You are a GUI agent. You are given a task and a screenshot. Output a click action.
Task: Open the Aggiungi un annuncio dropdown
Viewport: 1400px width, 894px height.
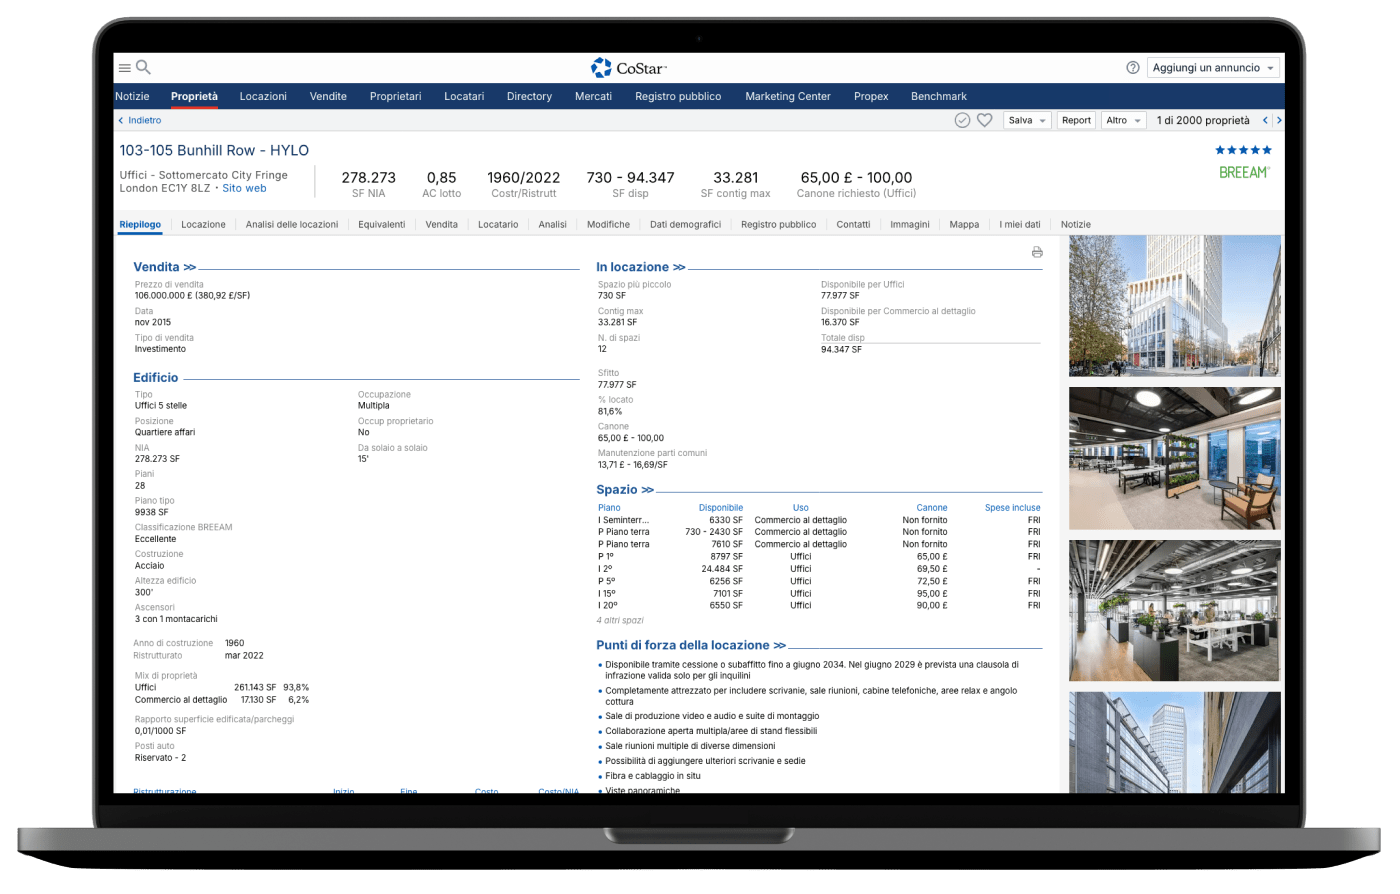click(x=1213, y=68)
